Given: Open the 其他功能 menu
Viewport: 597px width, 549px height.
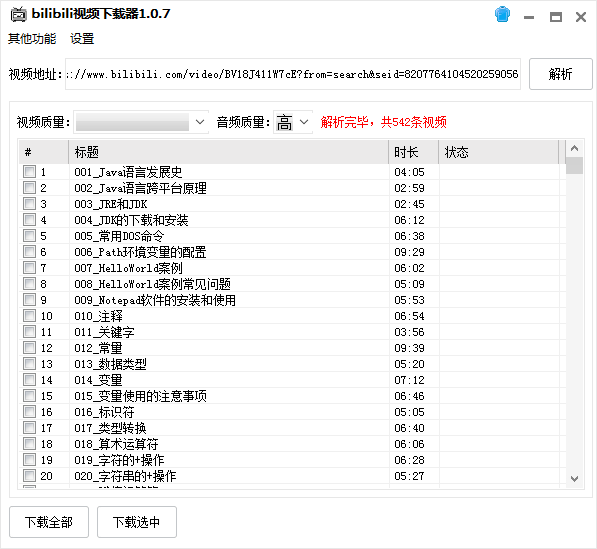Looking at the screenshot, I should 32,38.
